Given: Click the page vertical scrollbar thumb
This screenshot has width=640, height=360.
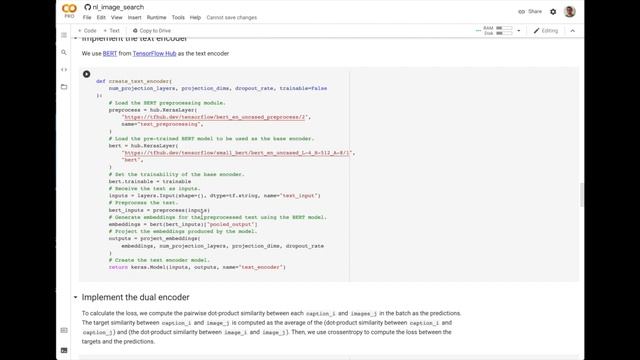Looking at the screenshot, I should pyautogui.click(x=581, y=195).
